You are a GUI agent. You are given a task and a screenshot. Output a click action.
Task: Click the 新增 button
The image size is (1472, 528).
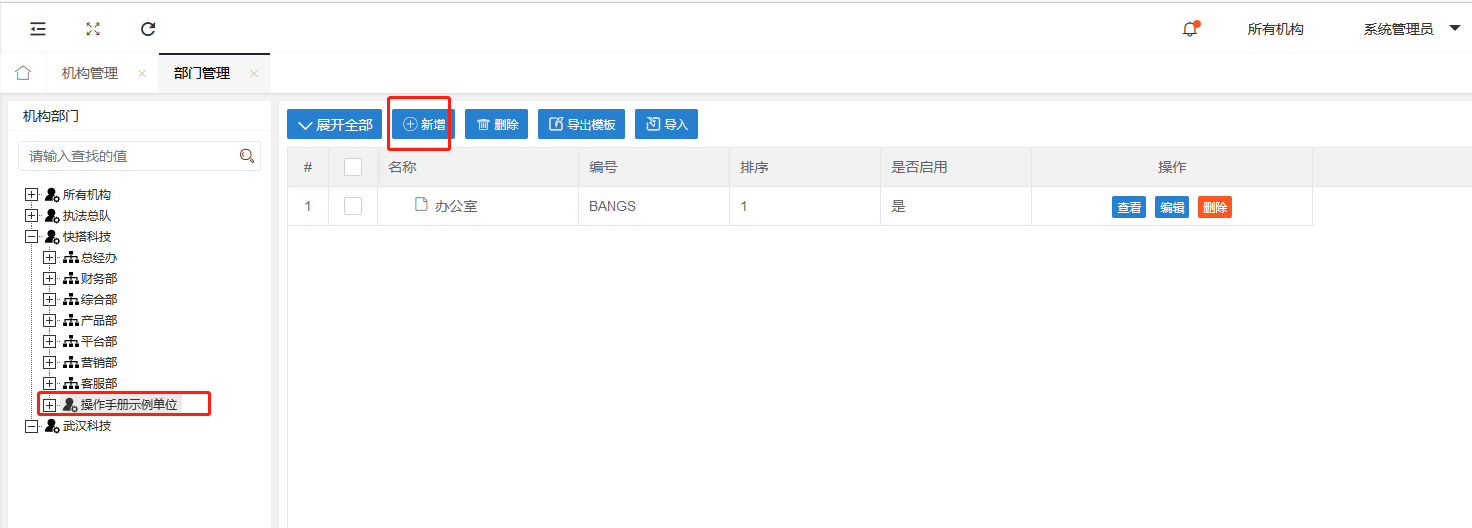(x=423, y=124)
